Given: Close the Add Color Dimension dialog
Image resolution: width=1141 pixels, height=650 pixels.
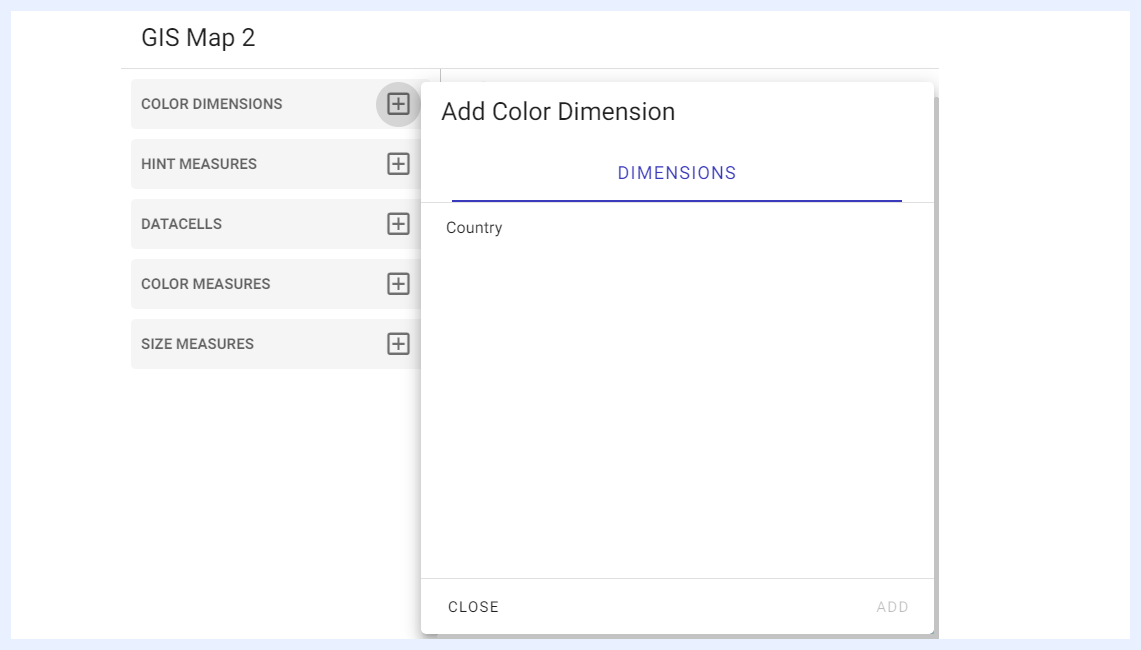Looking at the screenshot, I should click(473, 607).
